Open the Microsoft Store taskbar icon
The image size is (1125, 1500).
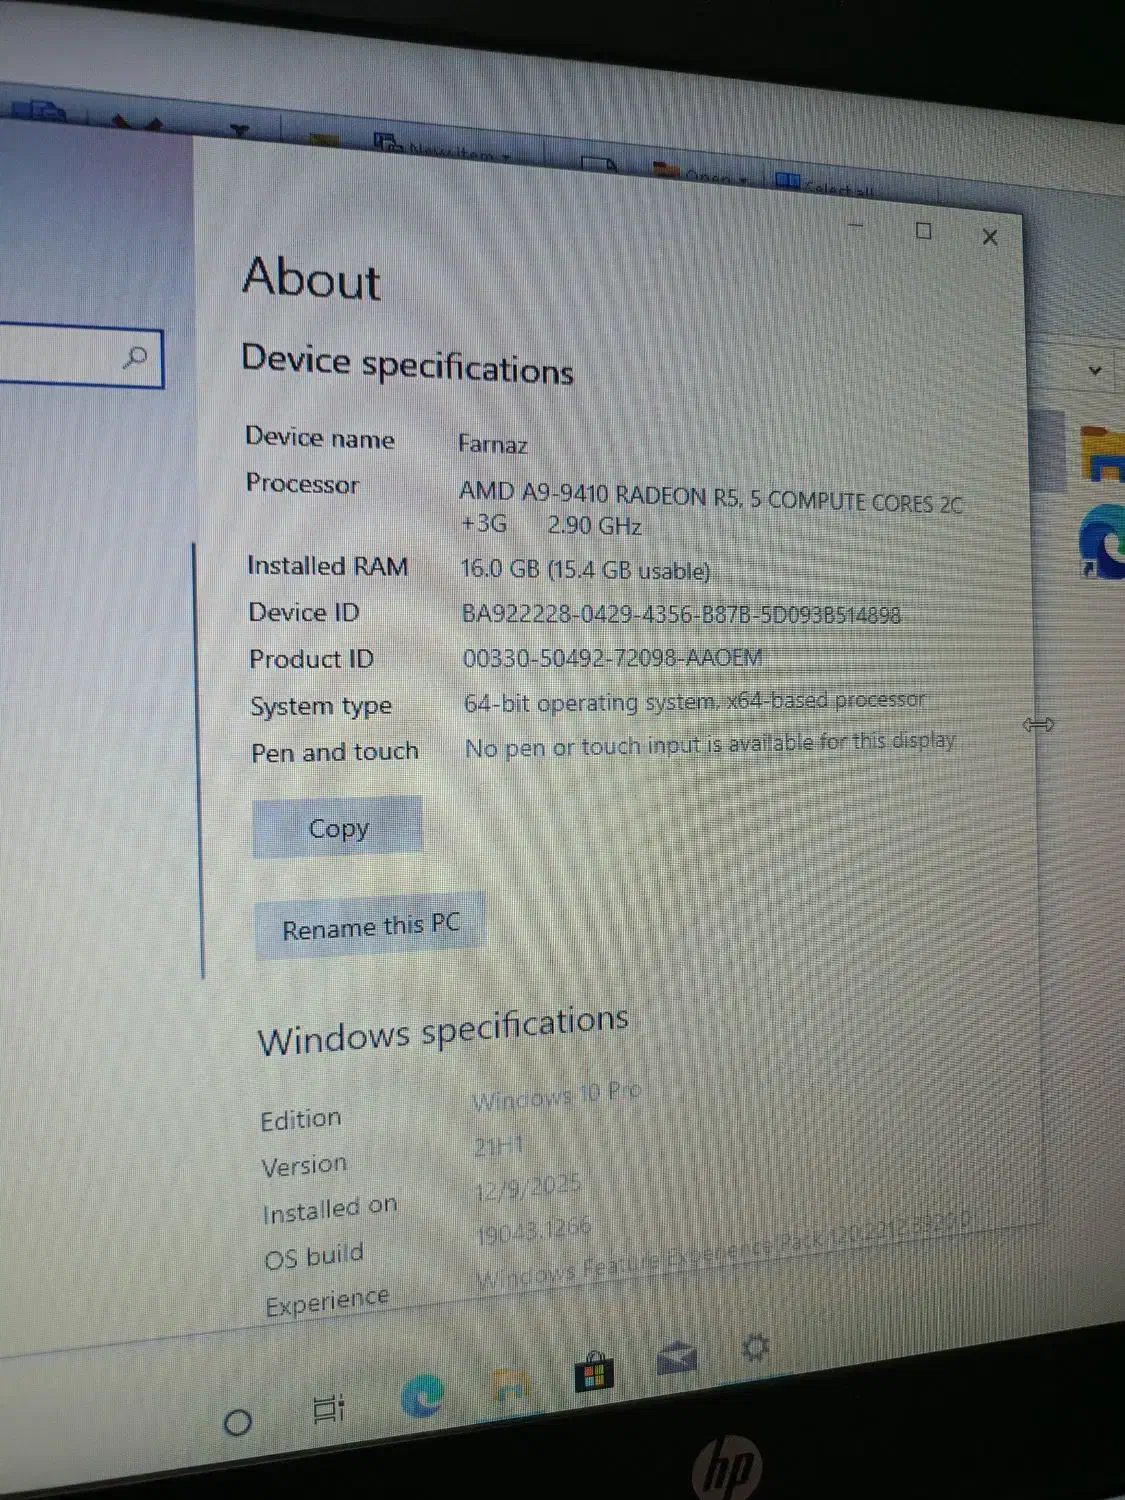click(593, 1372)
